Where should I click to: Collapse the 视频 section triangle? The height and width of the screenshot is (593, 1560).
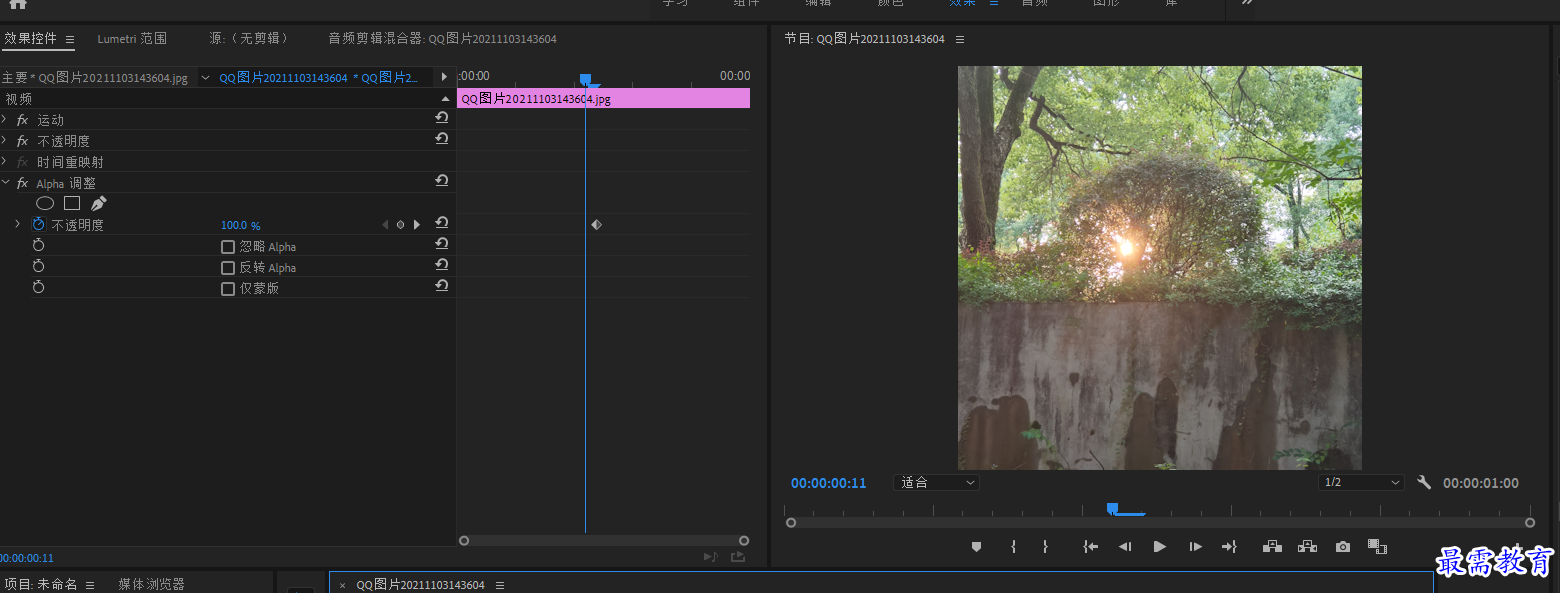446,99
